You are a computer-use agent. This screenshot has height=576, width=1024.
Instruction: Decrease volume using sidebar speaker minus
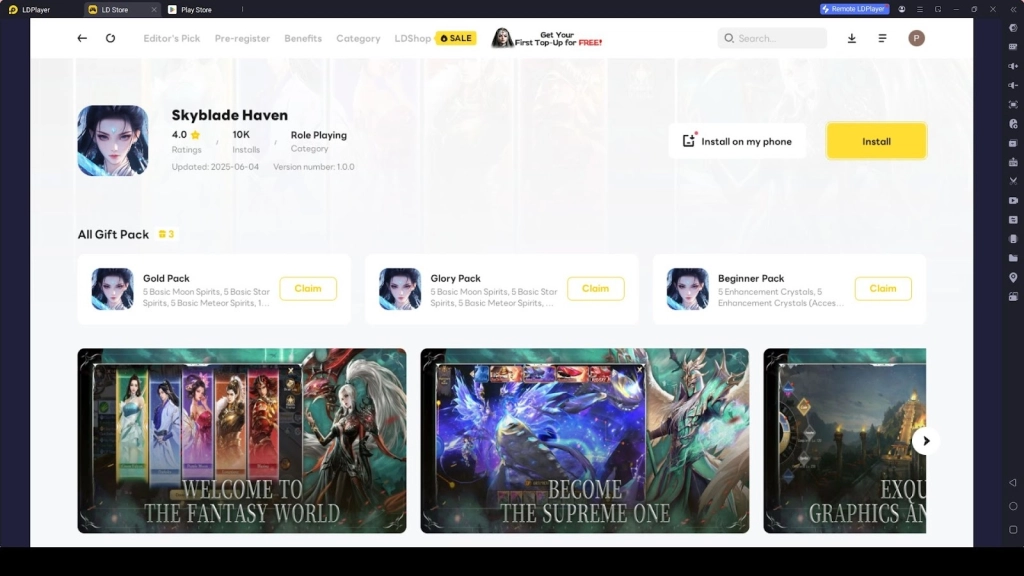[x=1013, y=85]
